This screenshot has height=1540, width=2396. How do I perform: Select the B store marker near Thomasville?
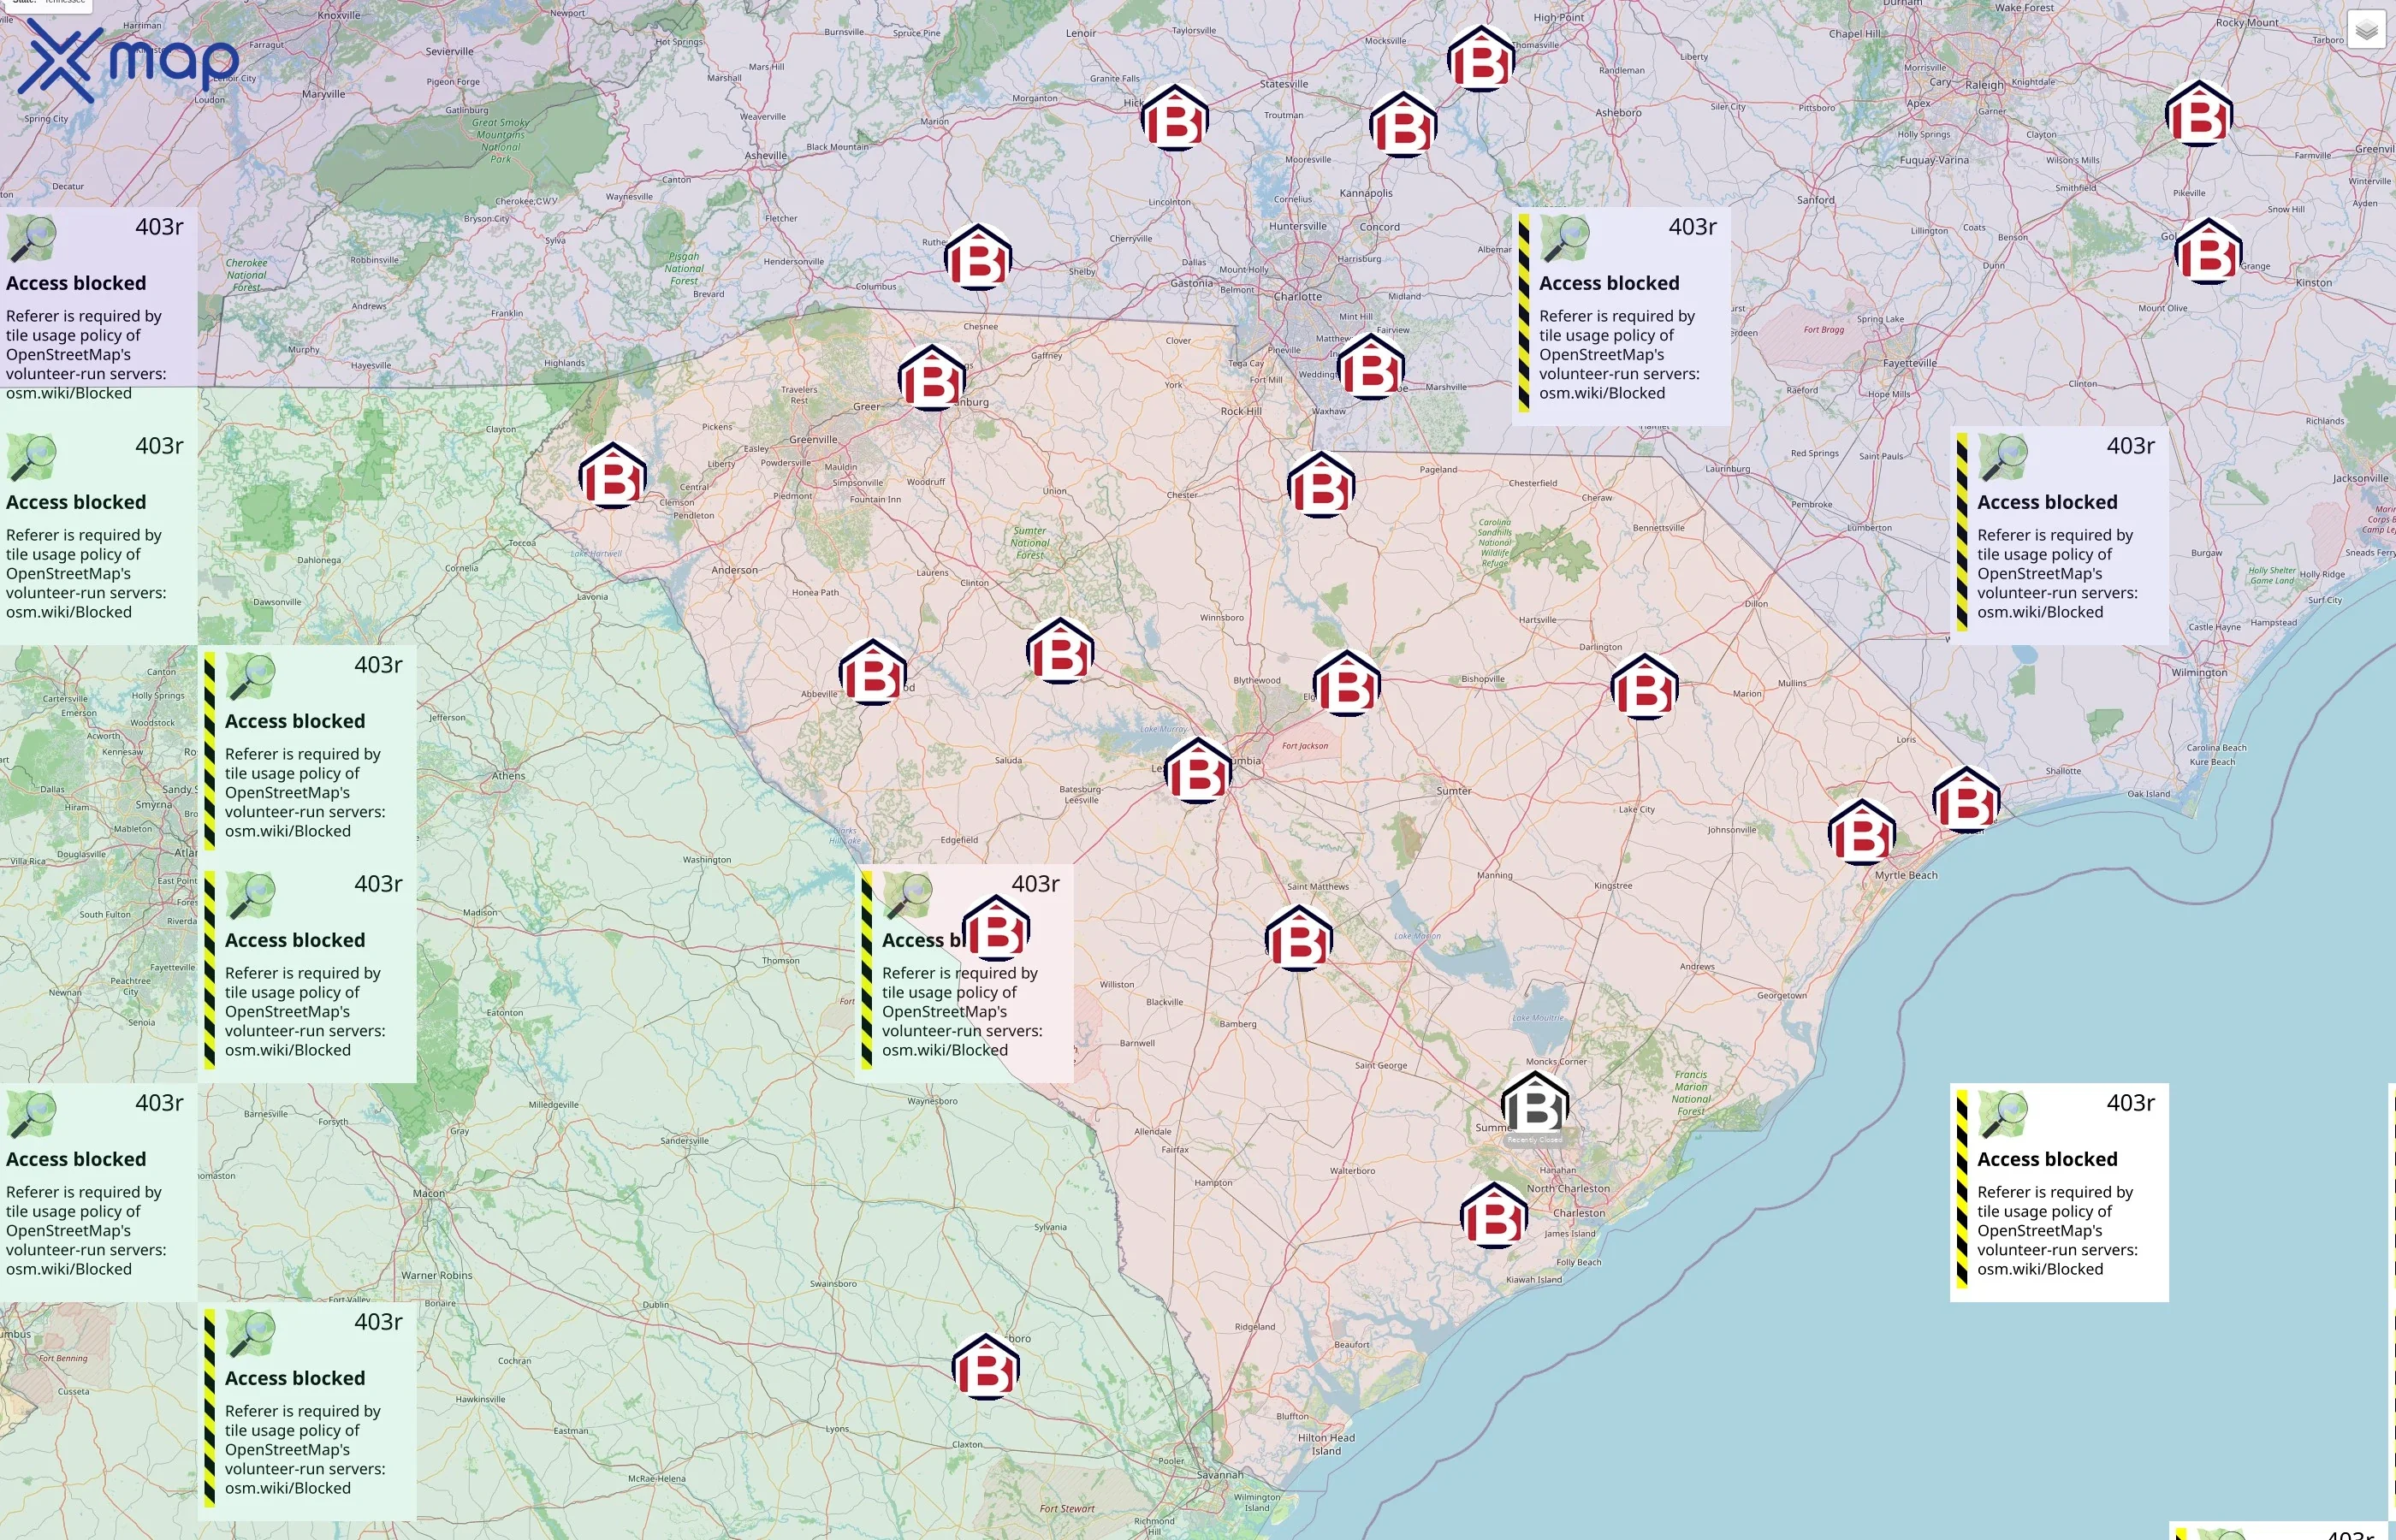[x=1481, y=59]
